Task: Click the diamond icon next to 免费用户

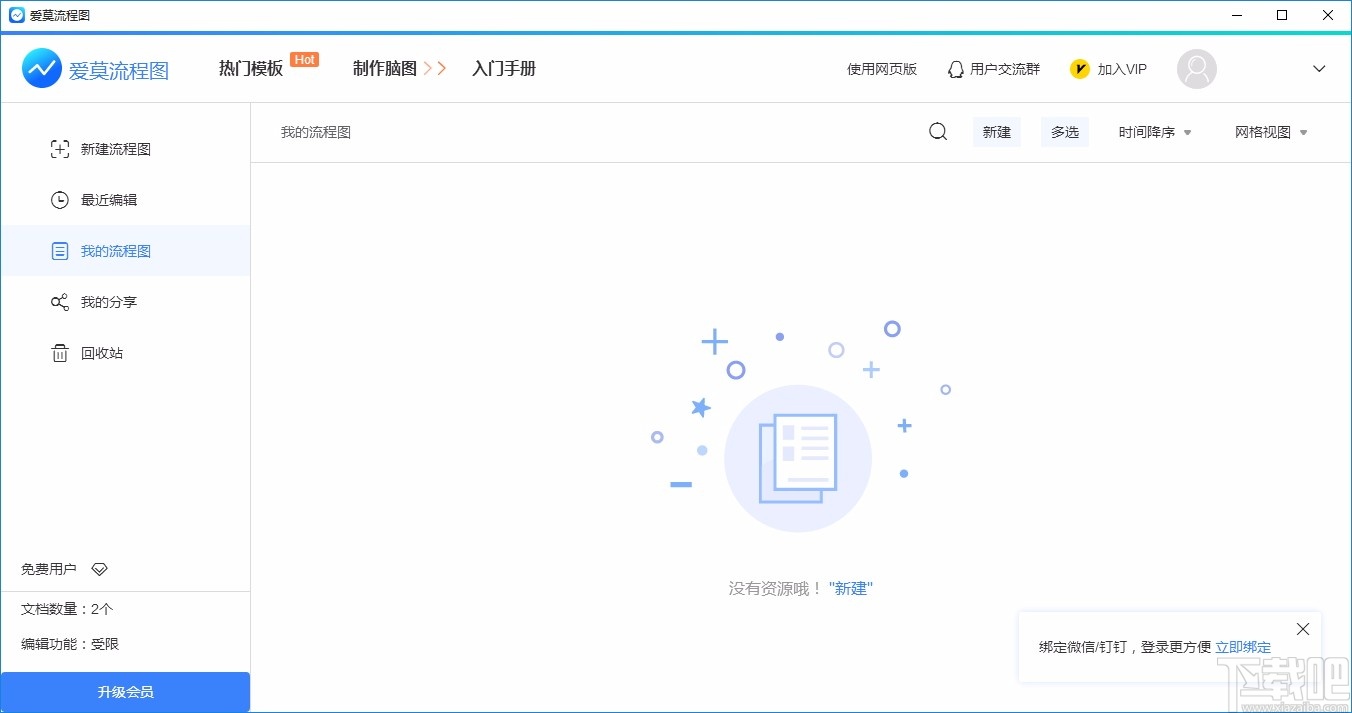Action: pyautogui.click(x=99, y=568)
